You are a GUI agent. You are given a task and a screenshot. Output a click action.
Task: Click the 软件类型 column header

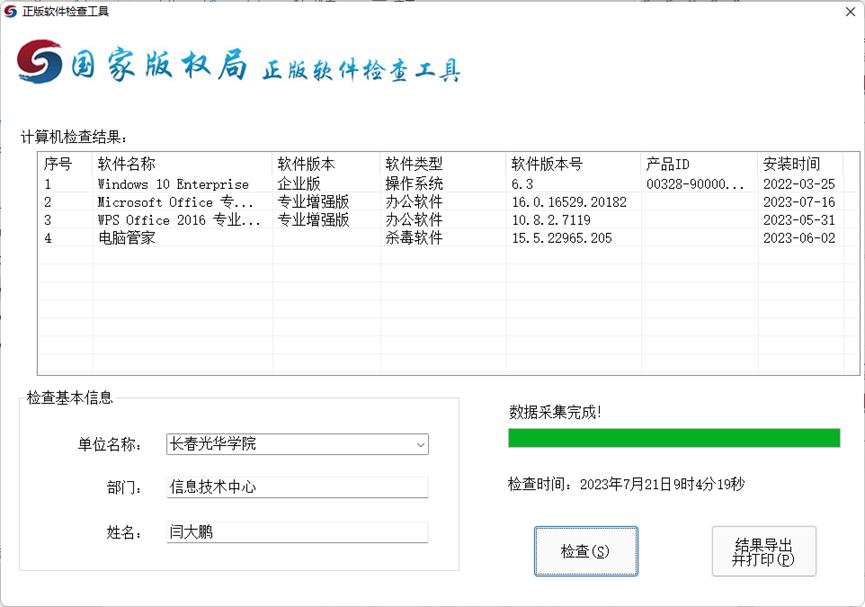pos(444,164)
